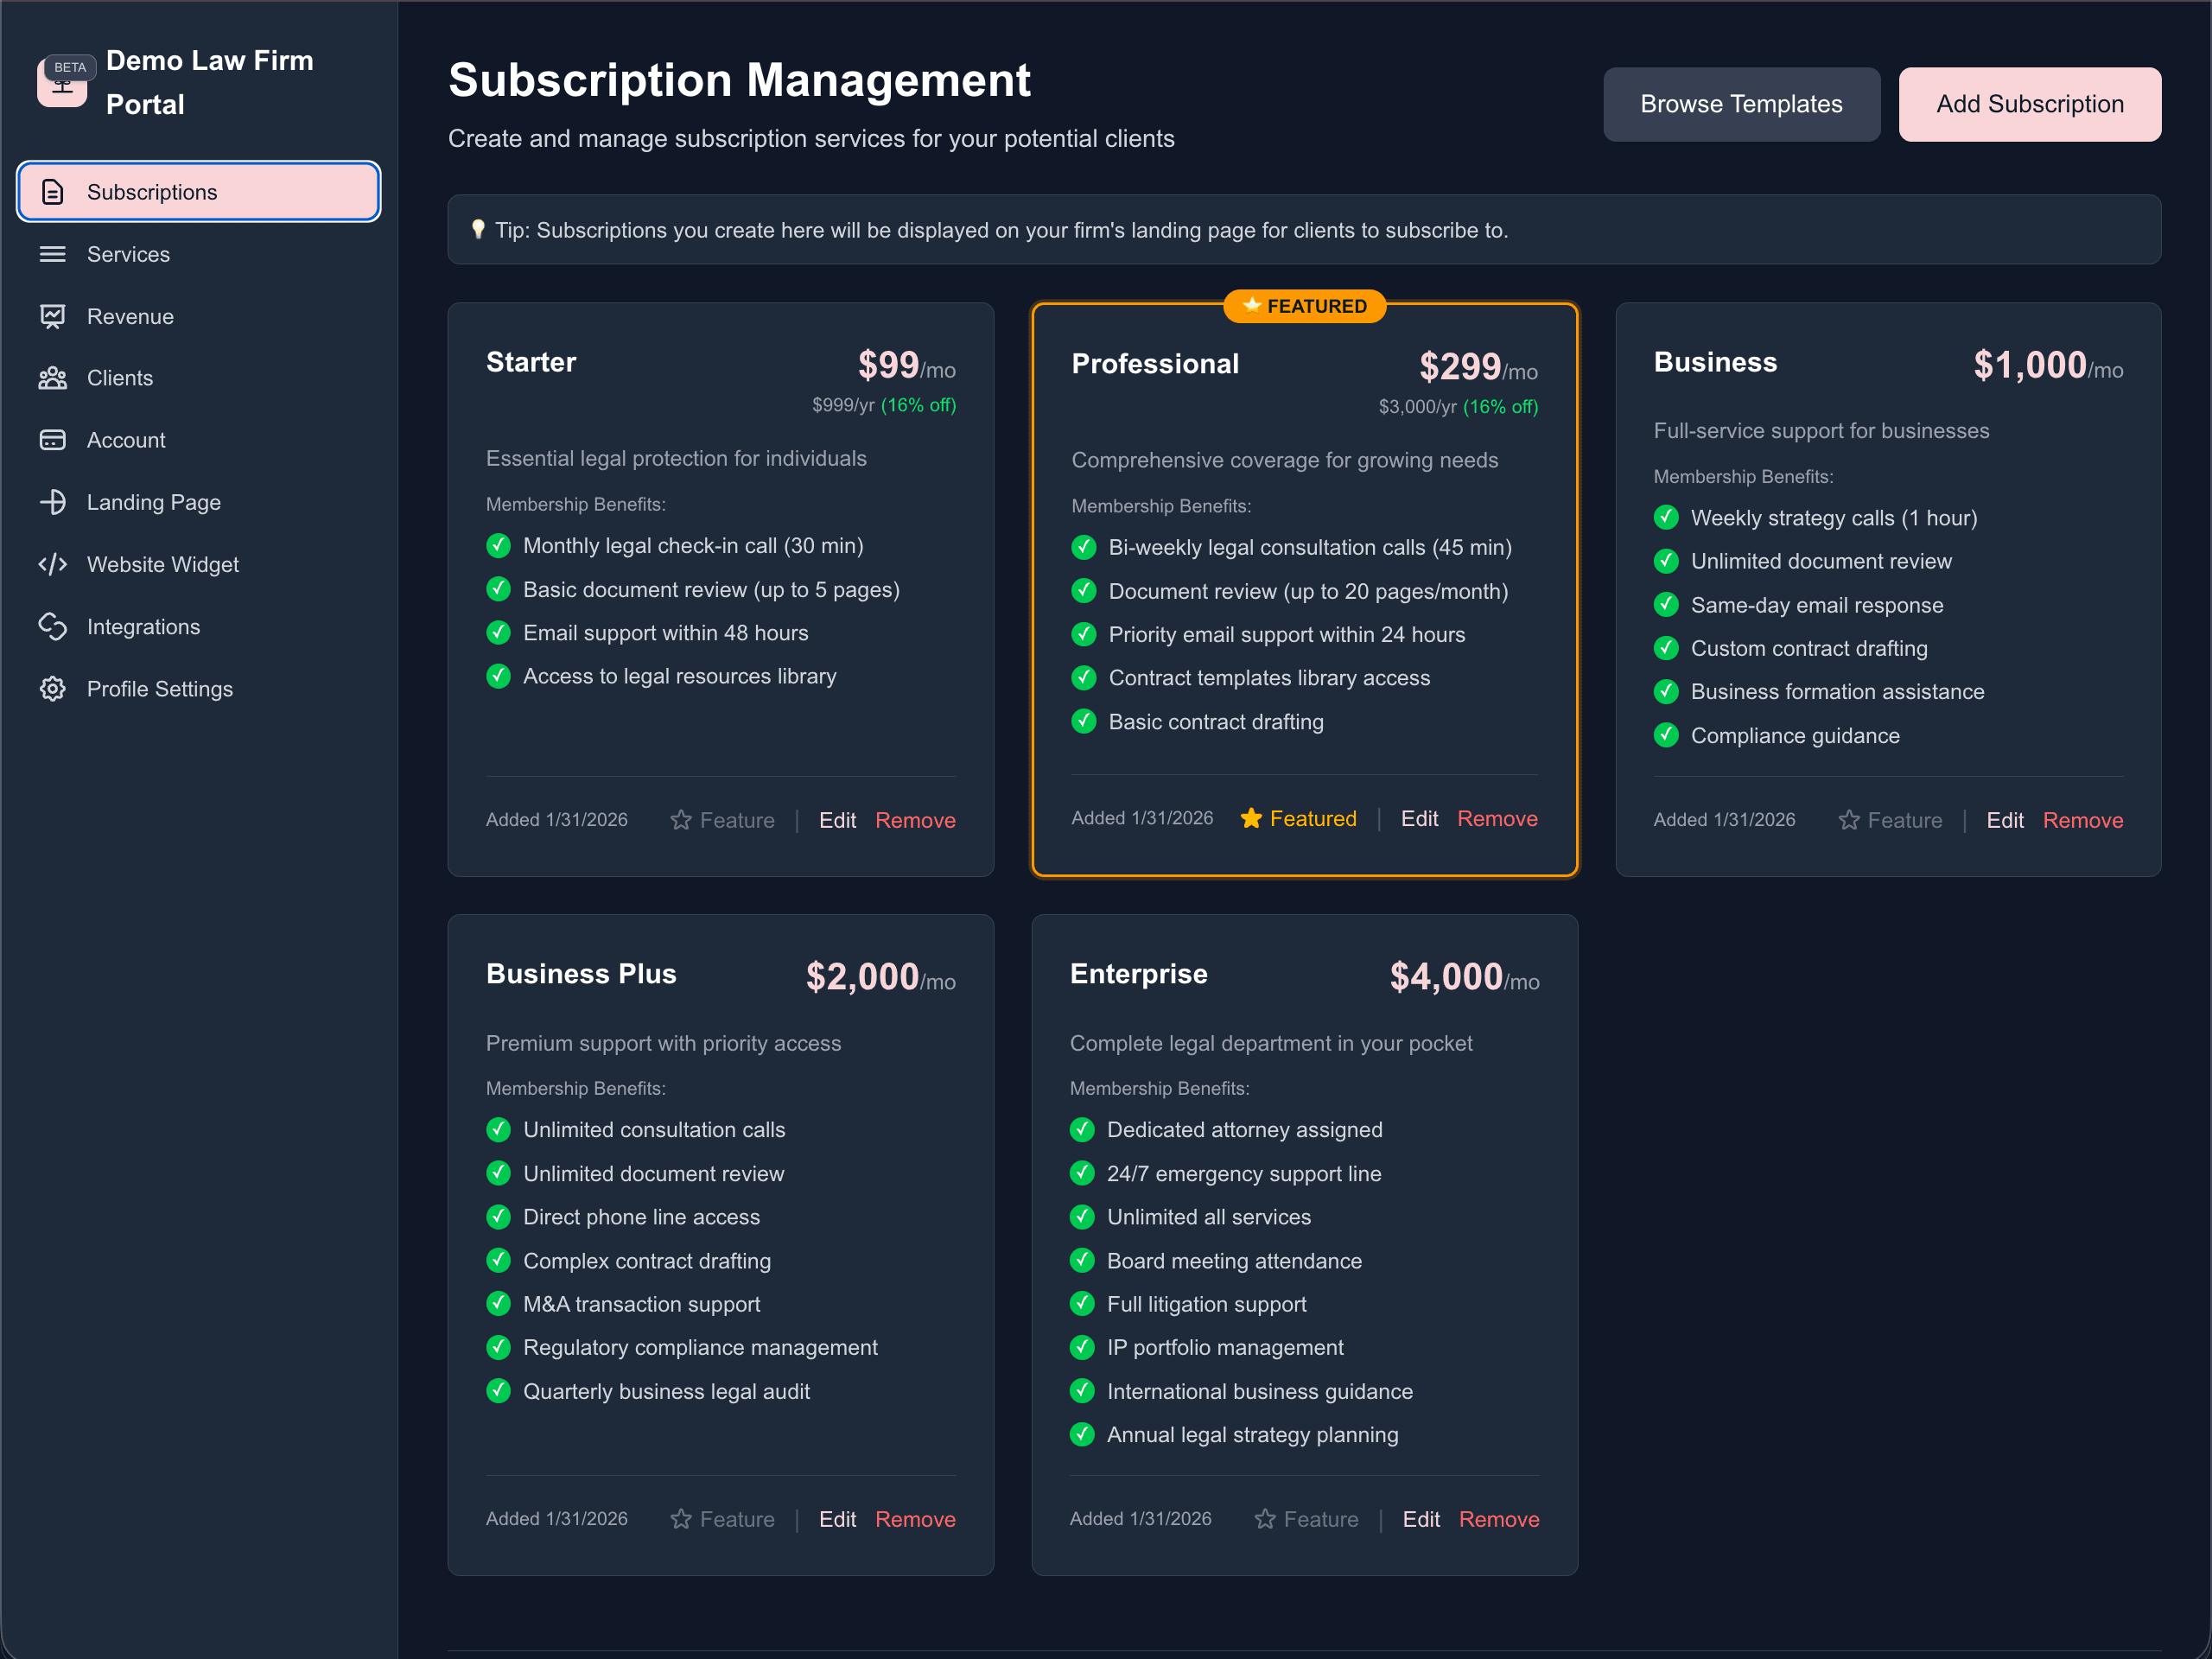2212x1659 pixels.
Task: Remove the Starter subscription
Action: (x=915, y=820)
